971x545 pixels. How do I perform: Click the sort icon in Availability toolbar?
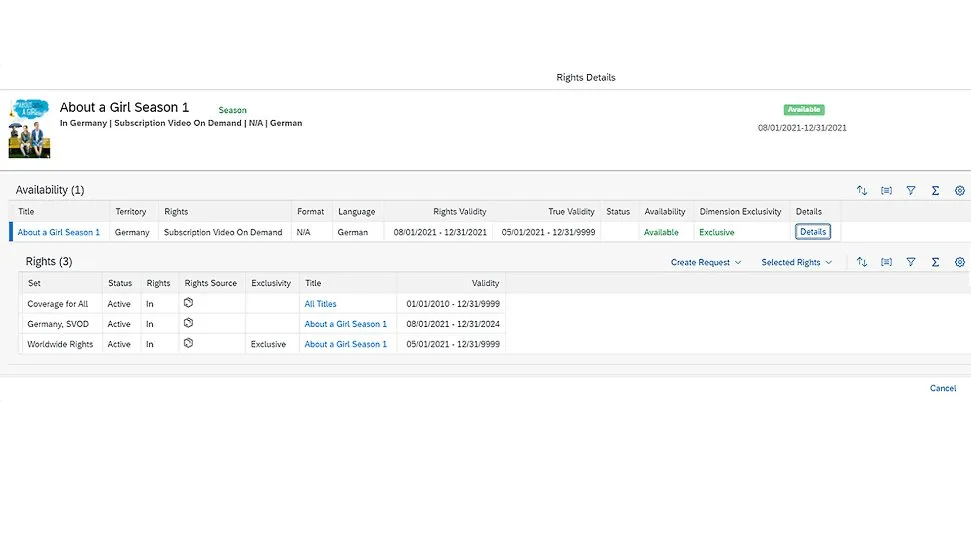coord(862,190)
